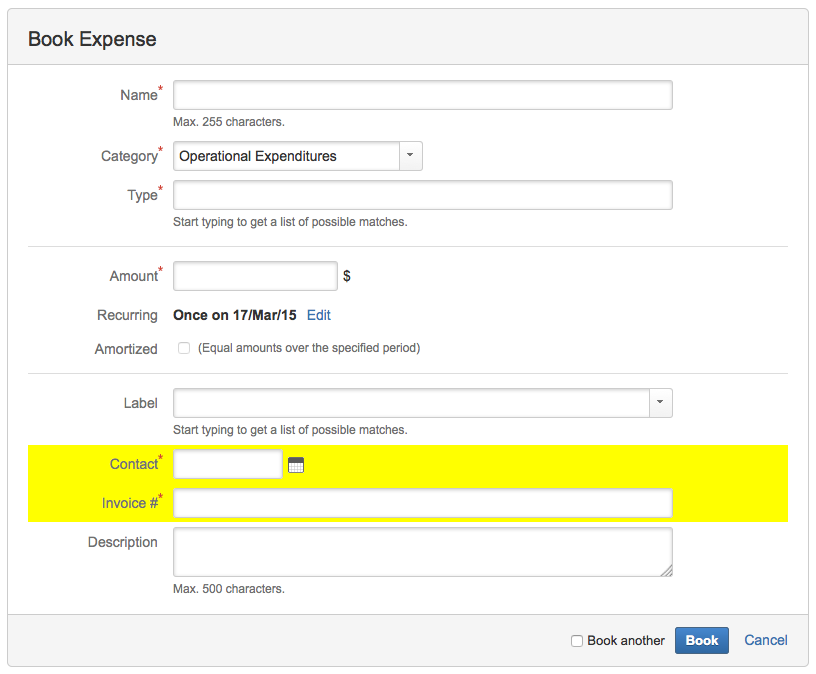Open the contact picker icon beside Contact field

coord(296,464)
